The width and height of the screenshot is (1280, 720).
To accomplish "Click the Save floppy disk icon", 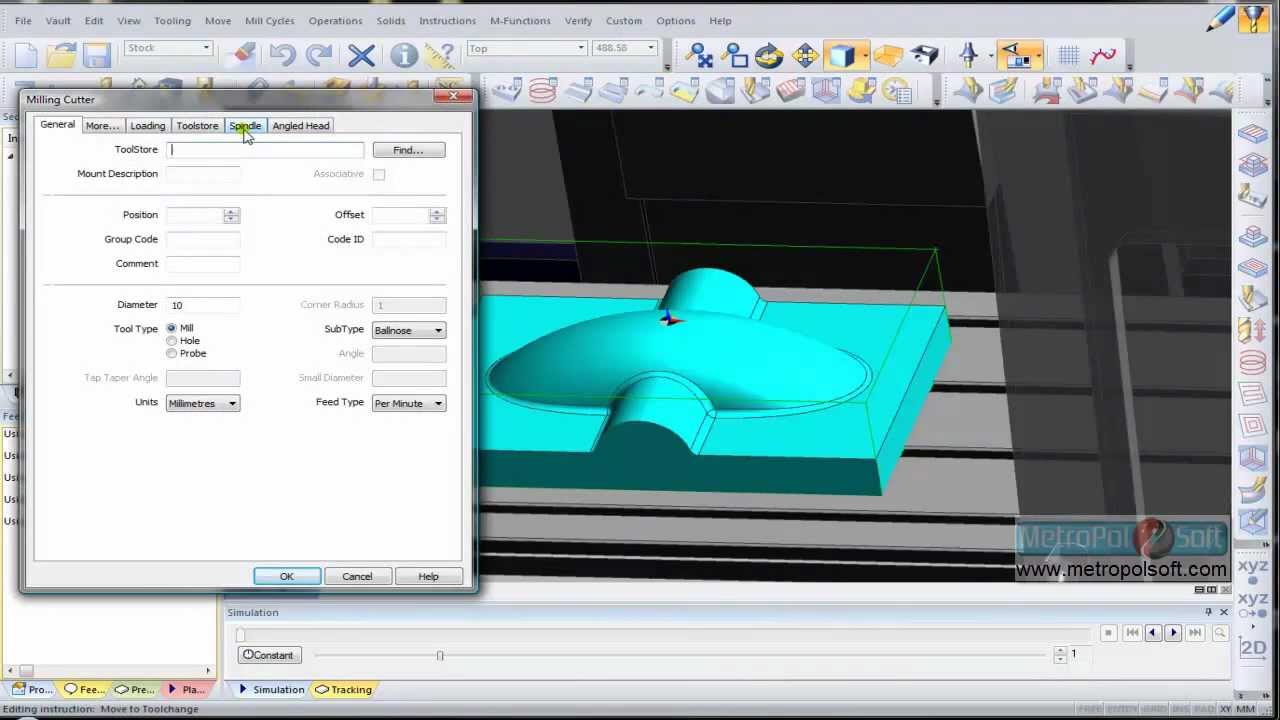I will pos(97,56).
